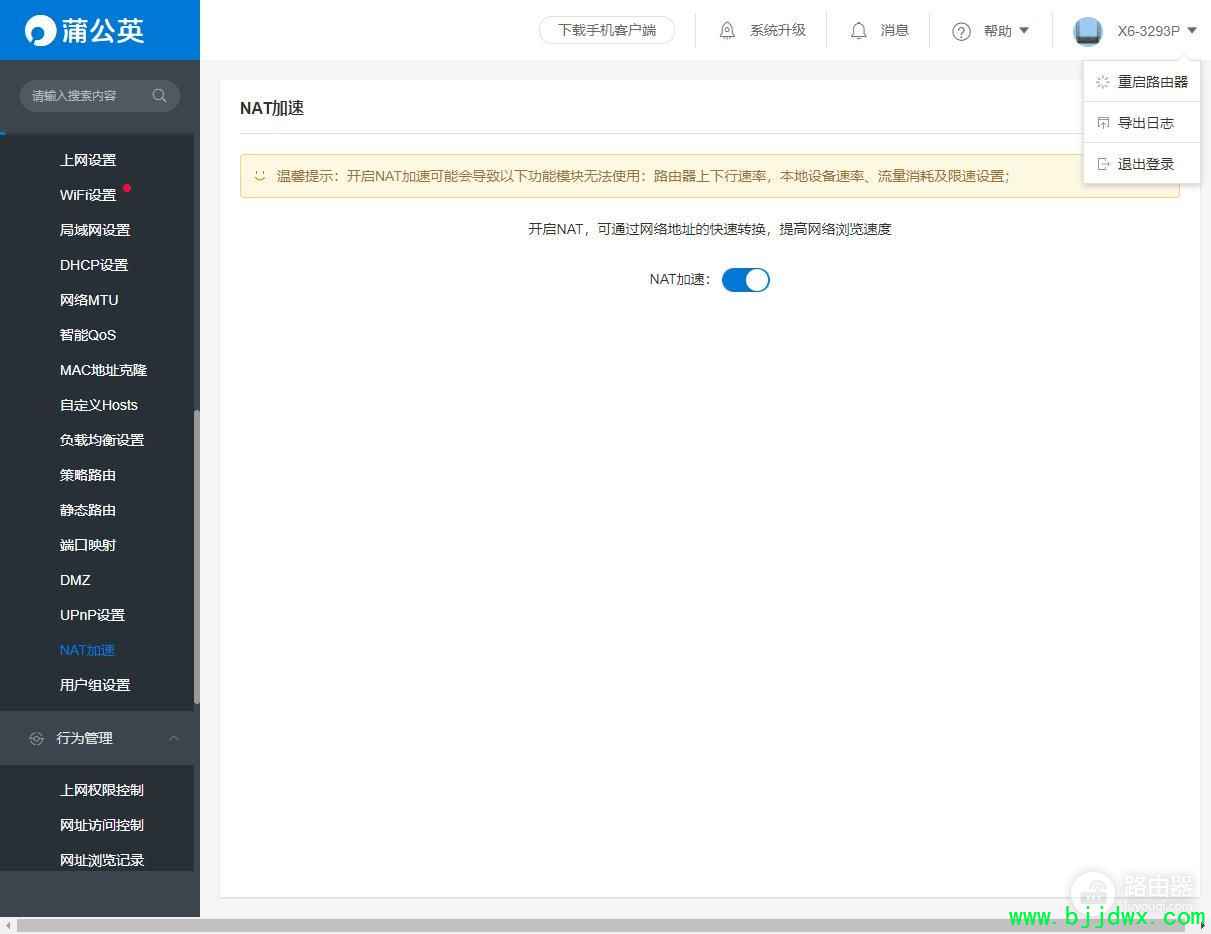1211x934 pixels.
Task: Click the 蒲公英 logo icon
Action: 41,30
